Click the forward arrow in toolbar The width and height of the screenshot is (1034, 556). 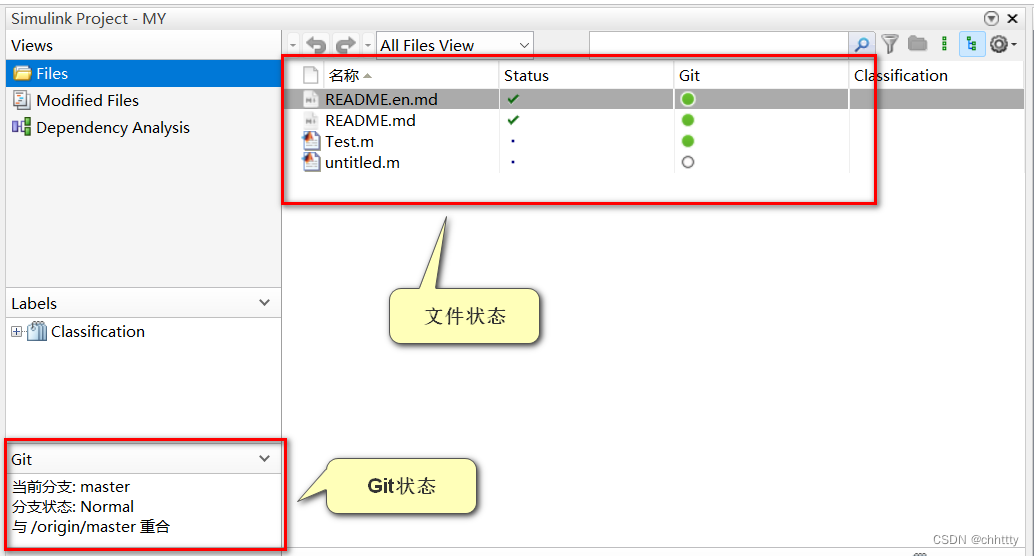pos(346,45)
